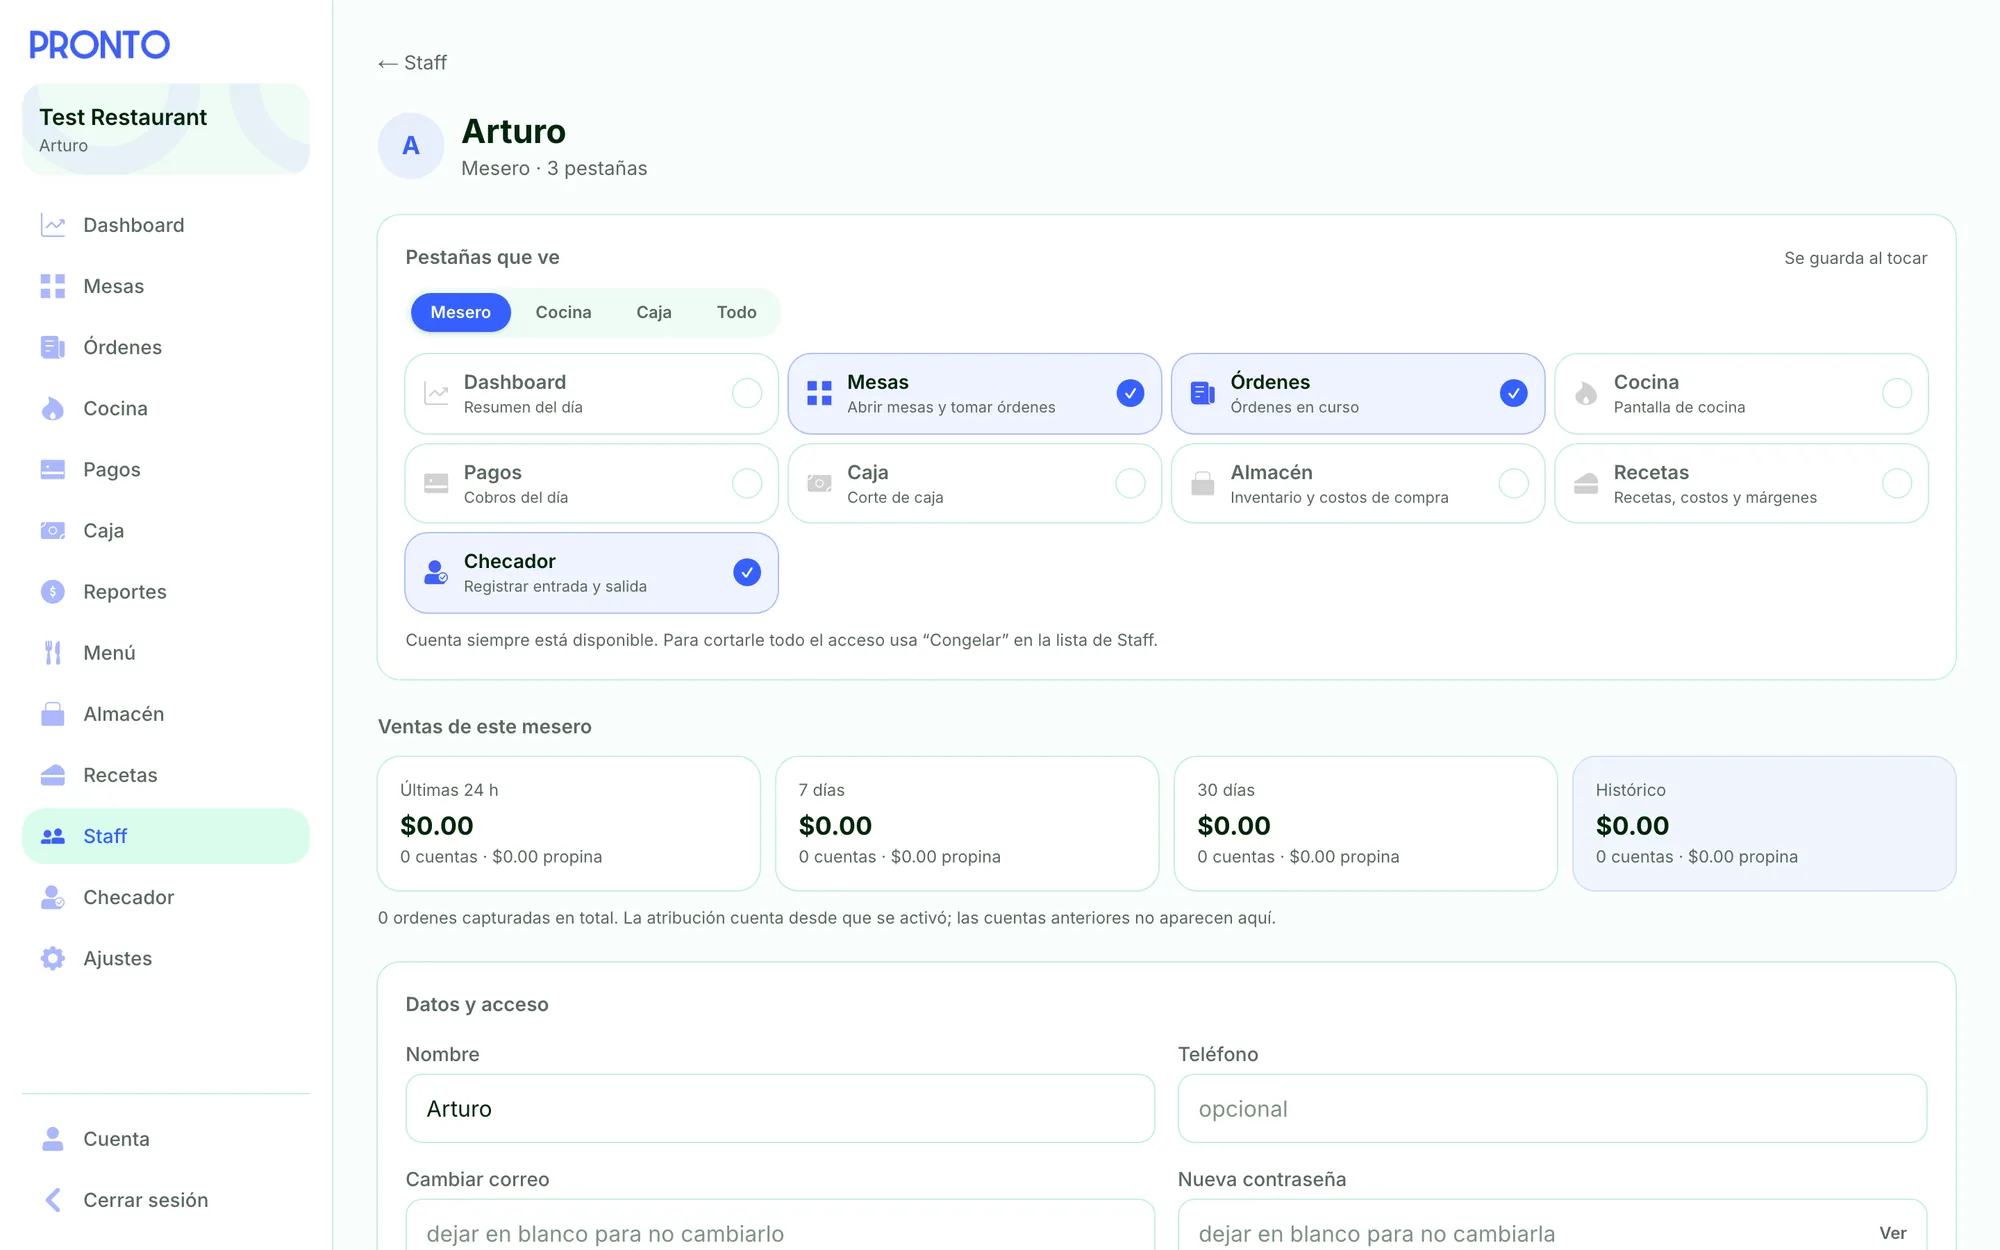Click the Checador icon in sidebar
2000x1250 pixels.
coord(53,897)
